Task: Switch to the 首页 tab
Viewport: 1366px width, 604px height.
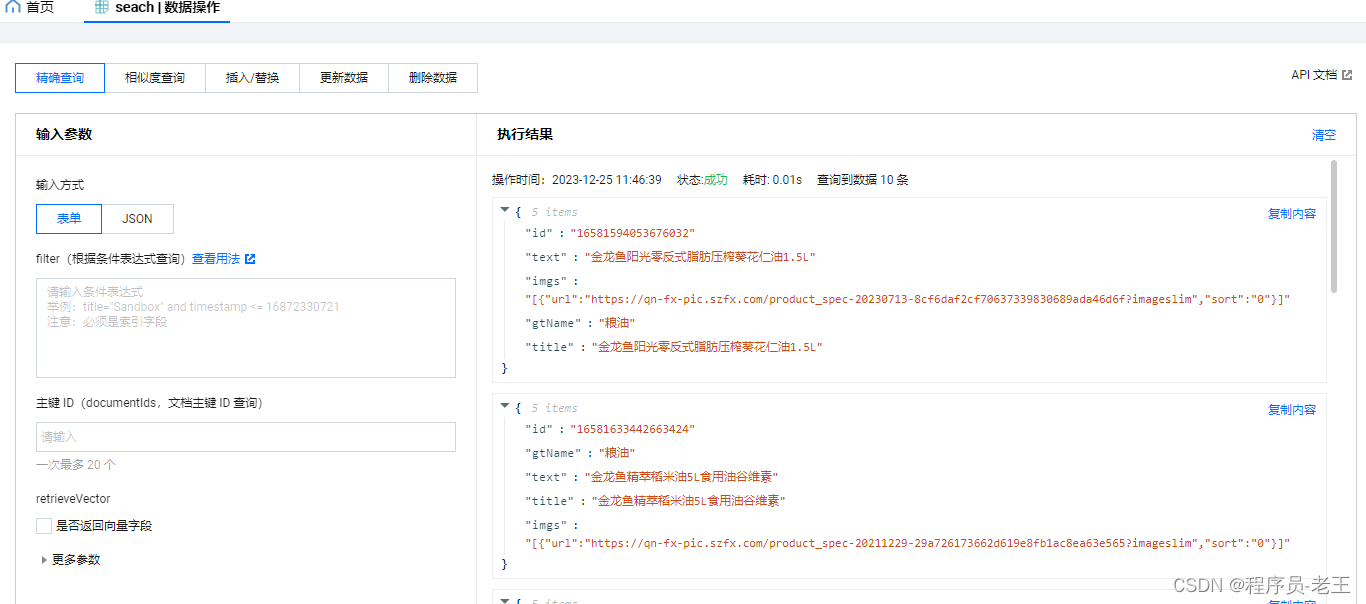Action: 30,8
